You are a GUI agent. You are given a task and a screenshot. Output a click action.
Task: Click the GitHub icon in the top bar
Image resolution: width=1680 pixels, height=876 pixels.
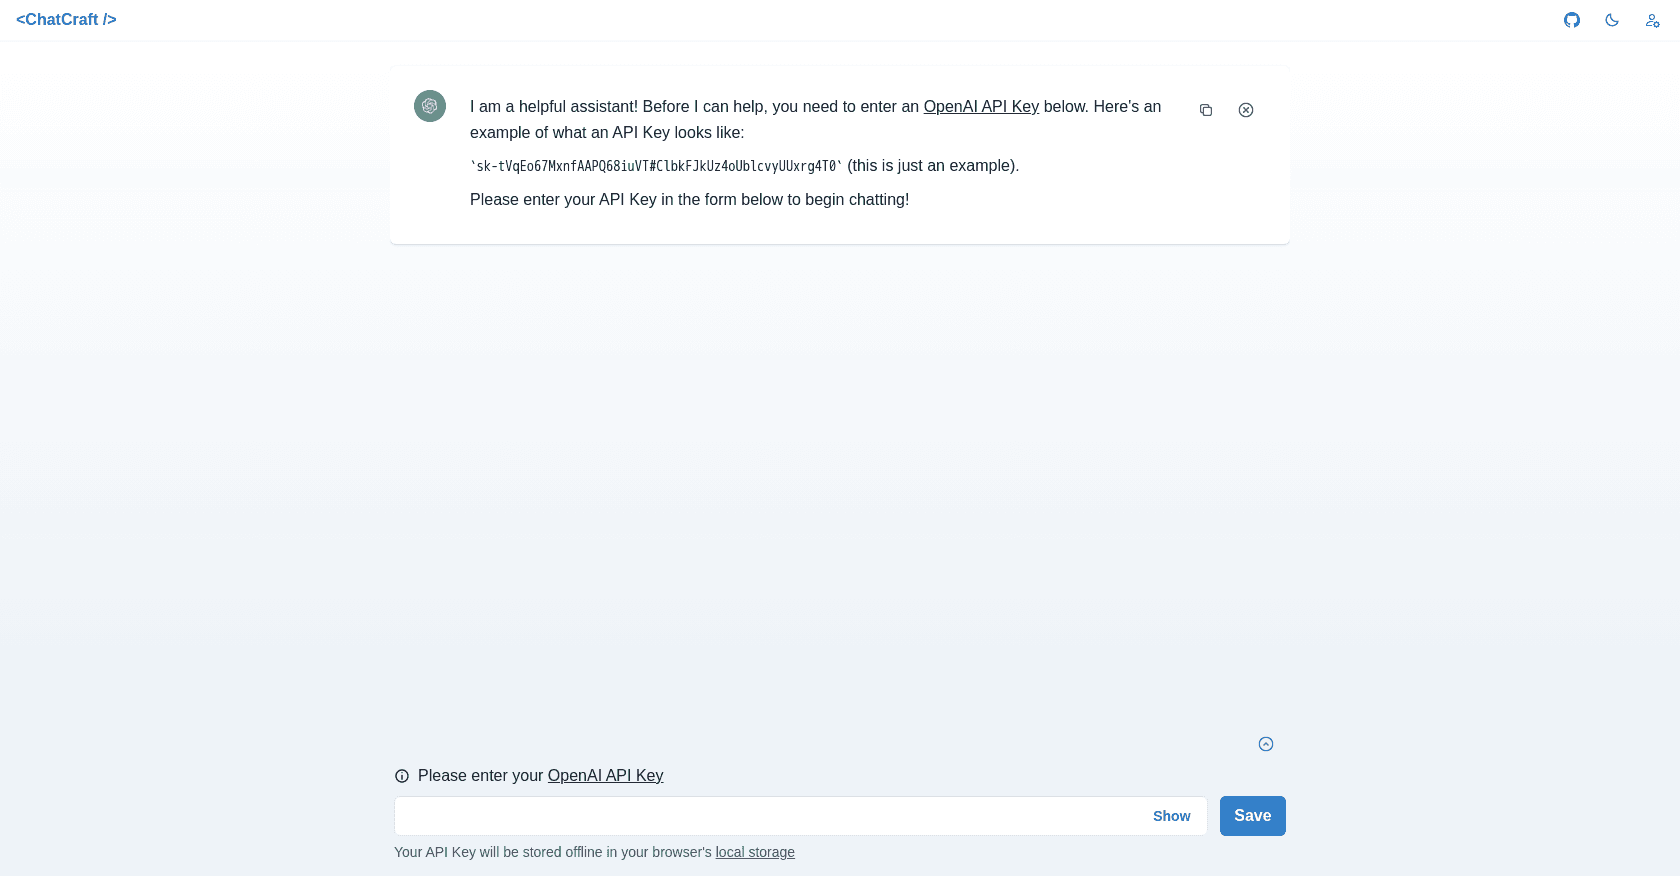[1571, 20]
